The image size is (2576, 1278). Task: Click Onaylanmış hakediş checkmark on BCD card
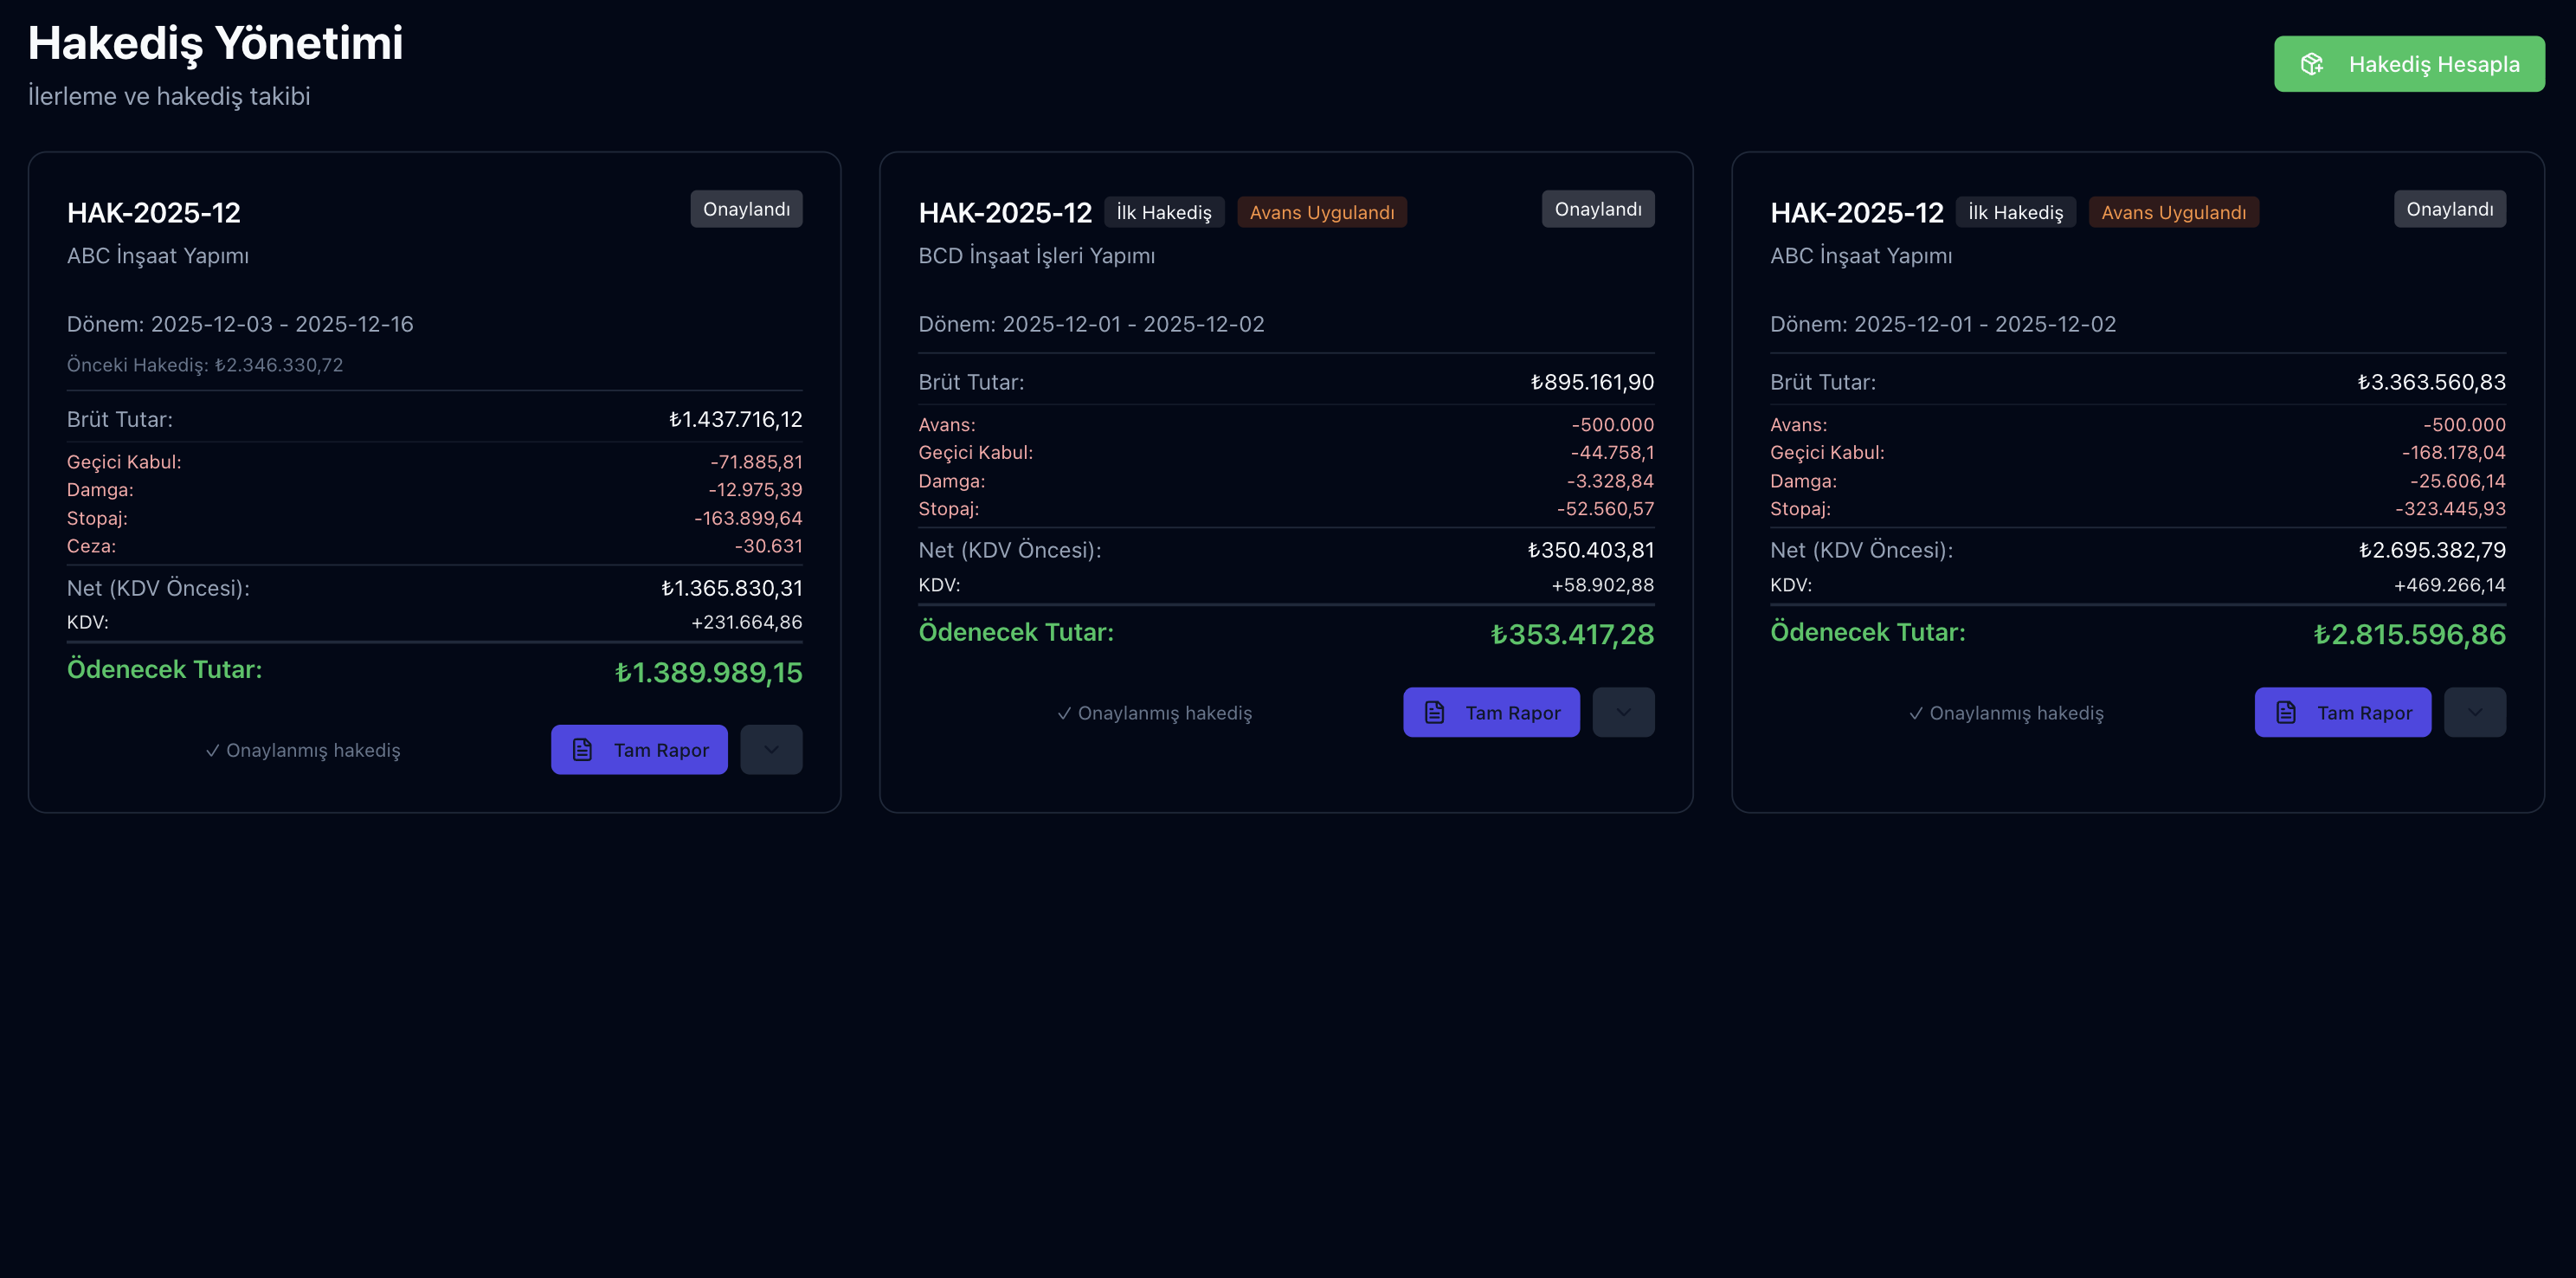[x=1065, y=713]
